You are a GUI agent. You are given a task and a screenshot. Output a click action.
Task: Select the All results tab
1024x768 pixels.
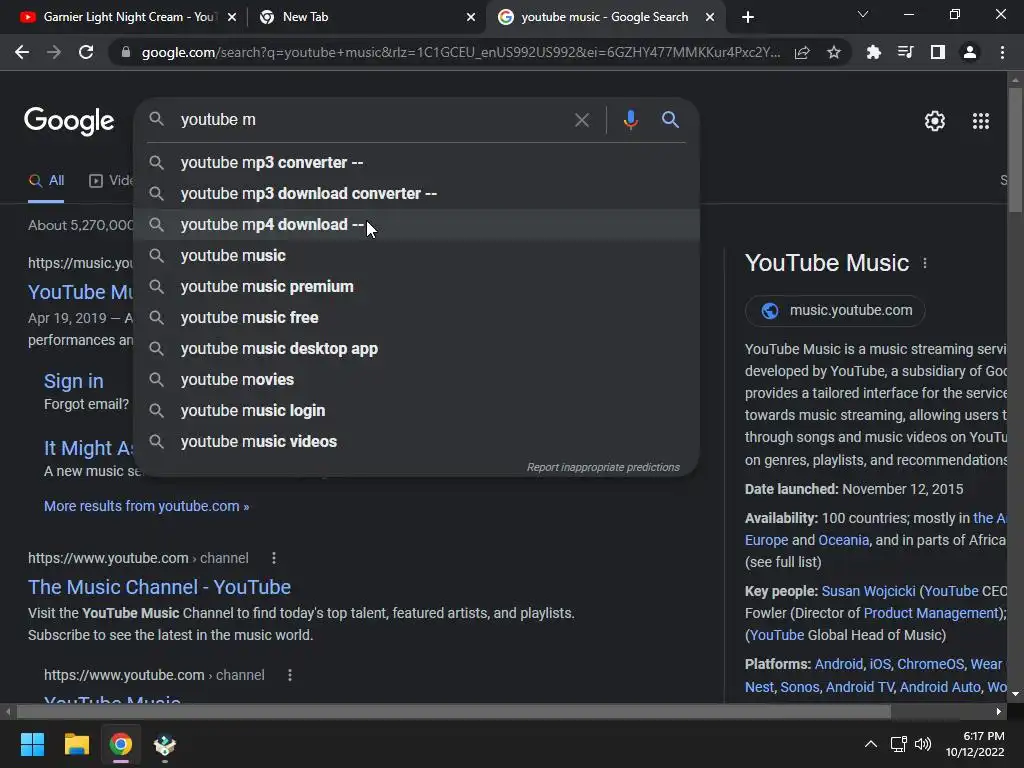coord(46,181)
